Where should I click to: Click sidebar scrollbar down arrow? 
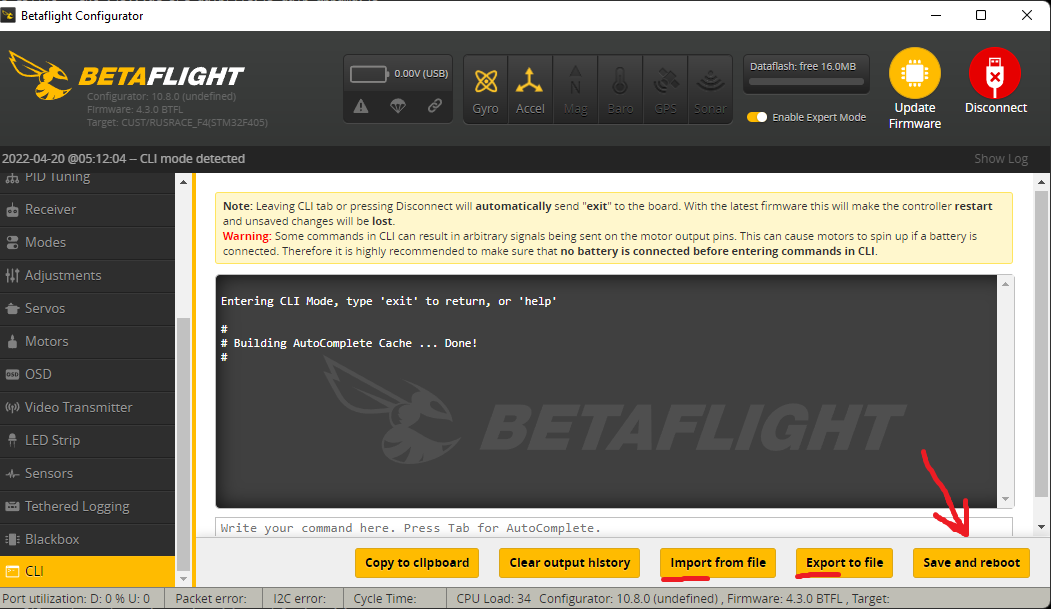pos(184,579)
